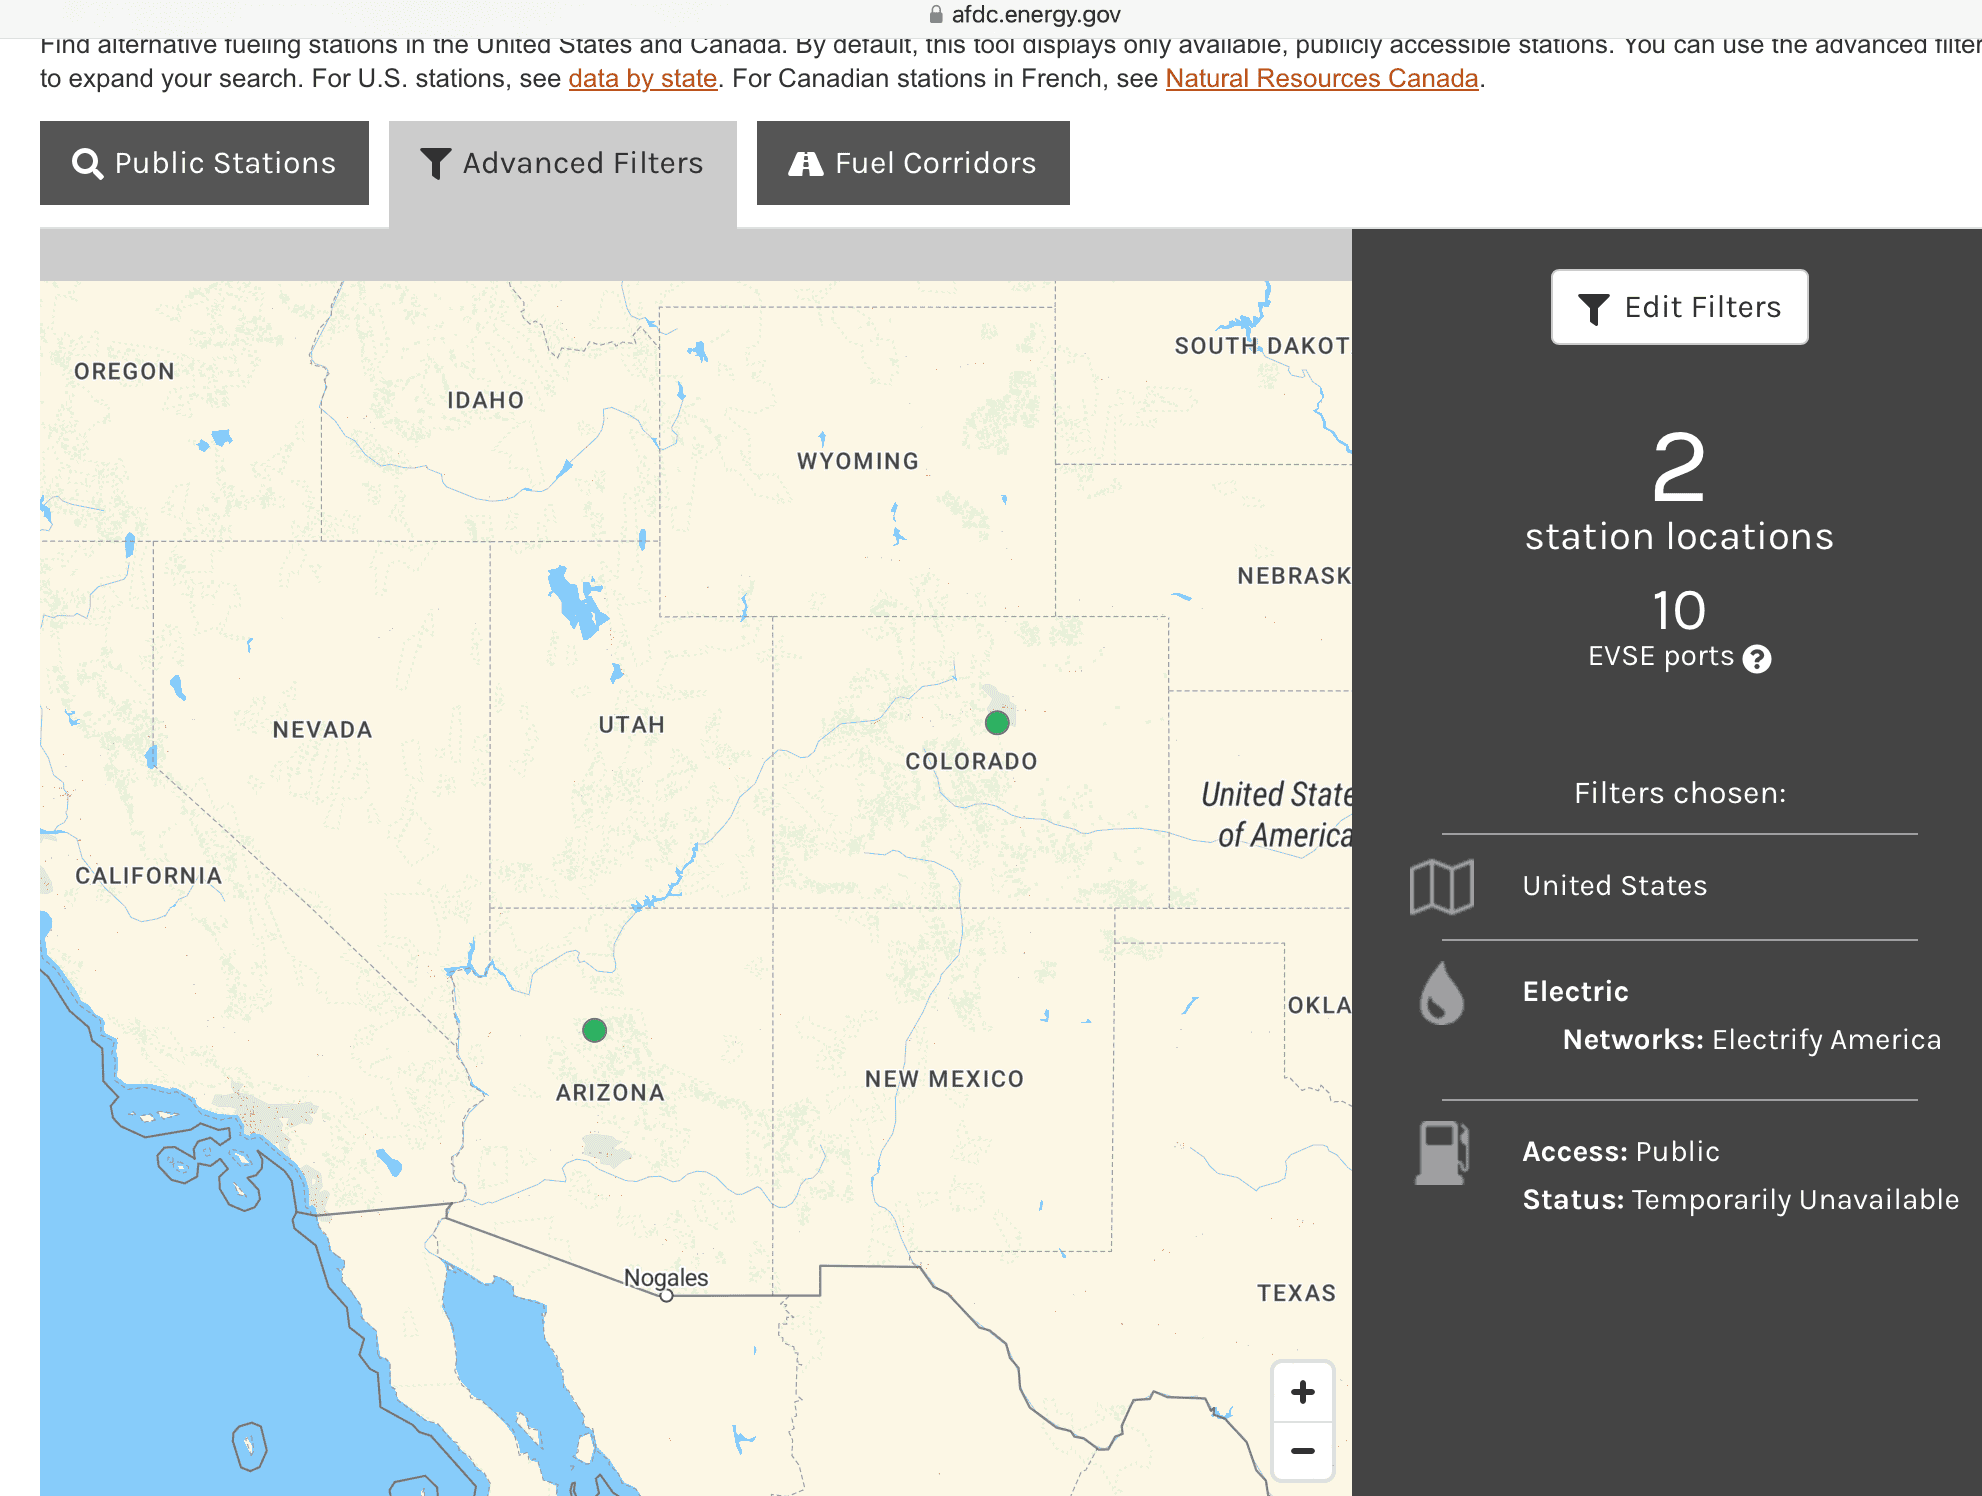
Task: Click the Networks: Electrify America filter text
Action: click(x=1751, y=1040)
